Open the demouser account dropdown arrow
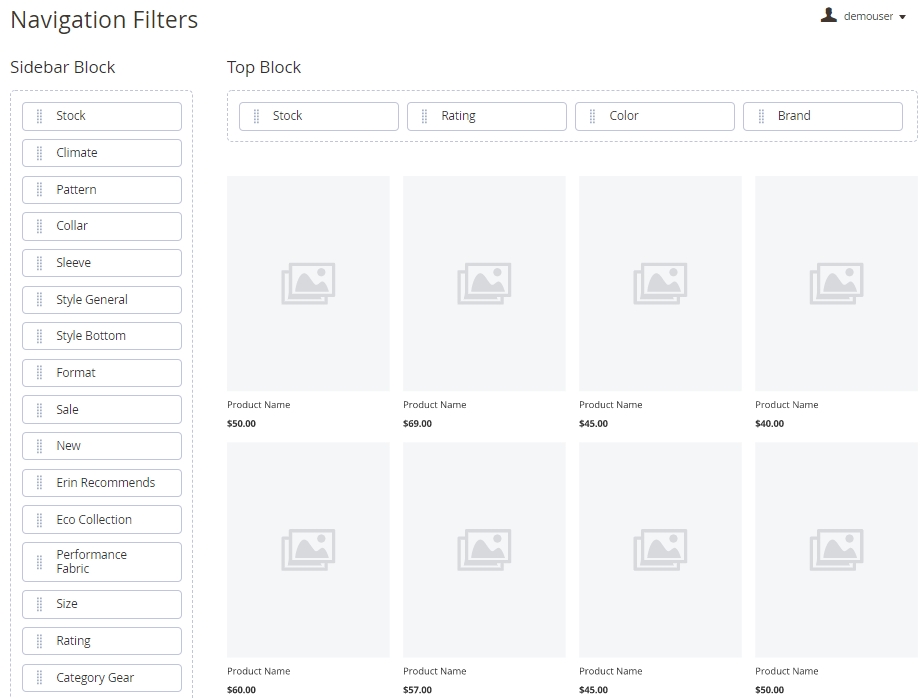The image size is (920, 698). [902, 17]
